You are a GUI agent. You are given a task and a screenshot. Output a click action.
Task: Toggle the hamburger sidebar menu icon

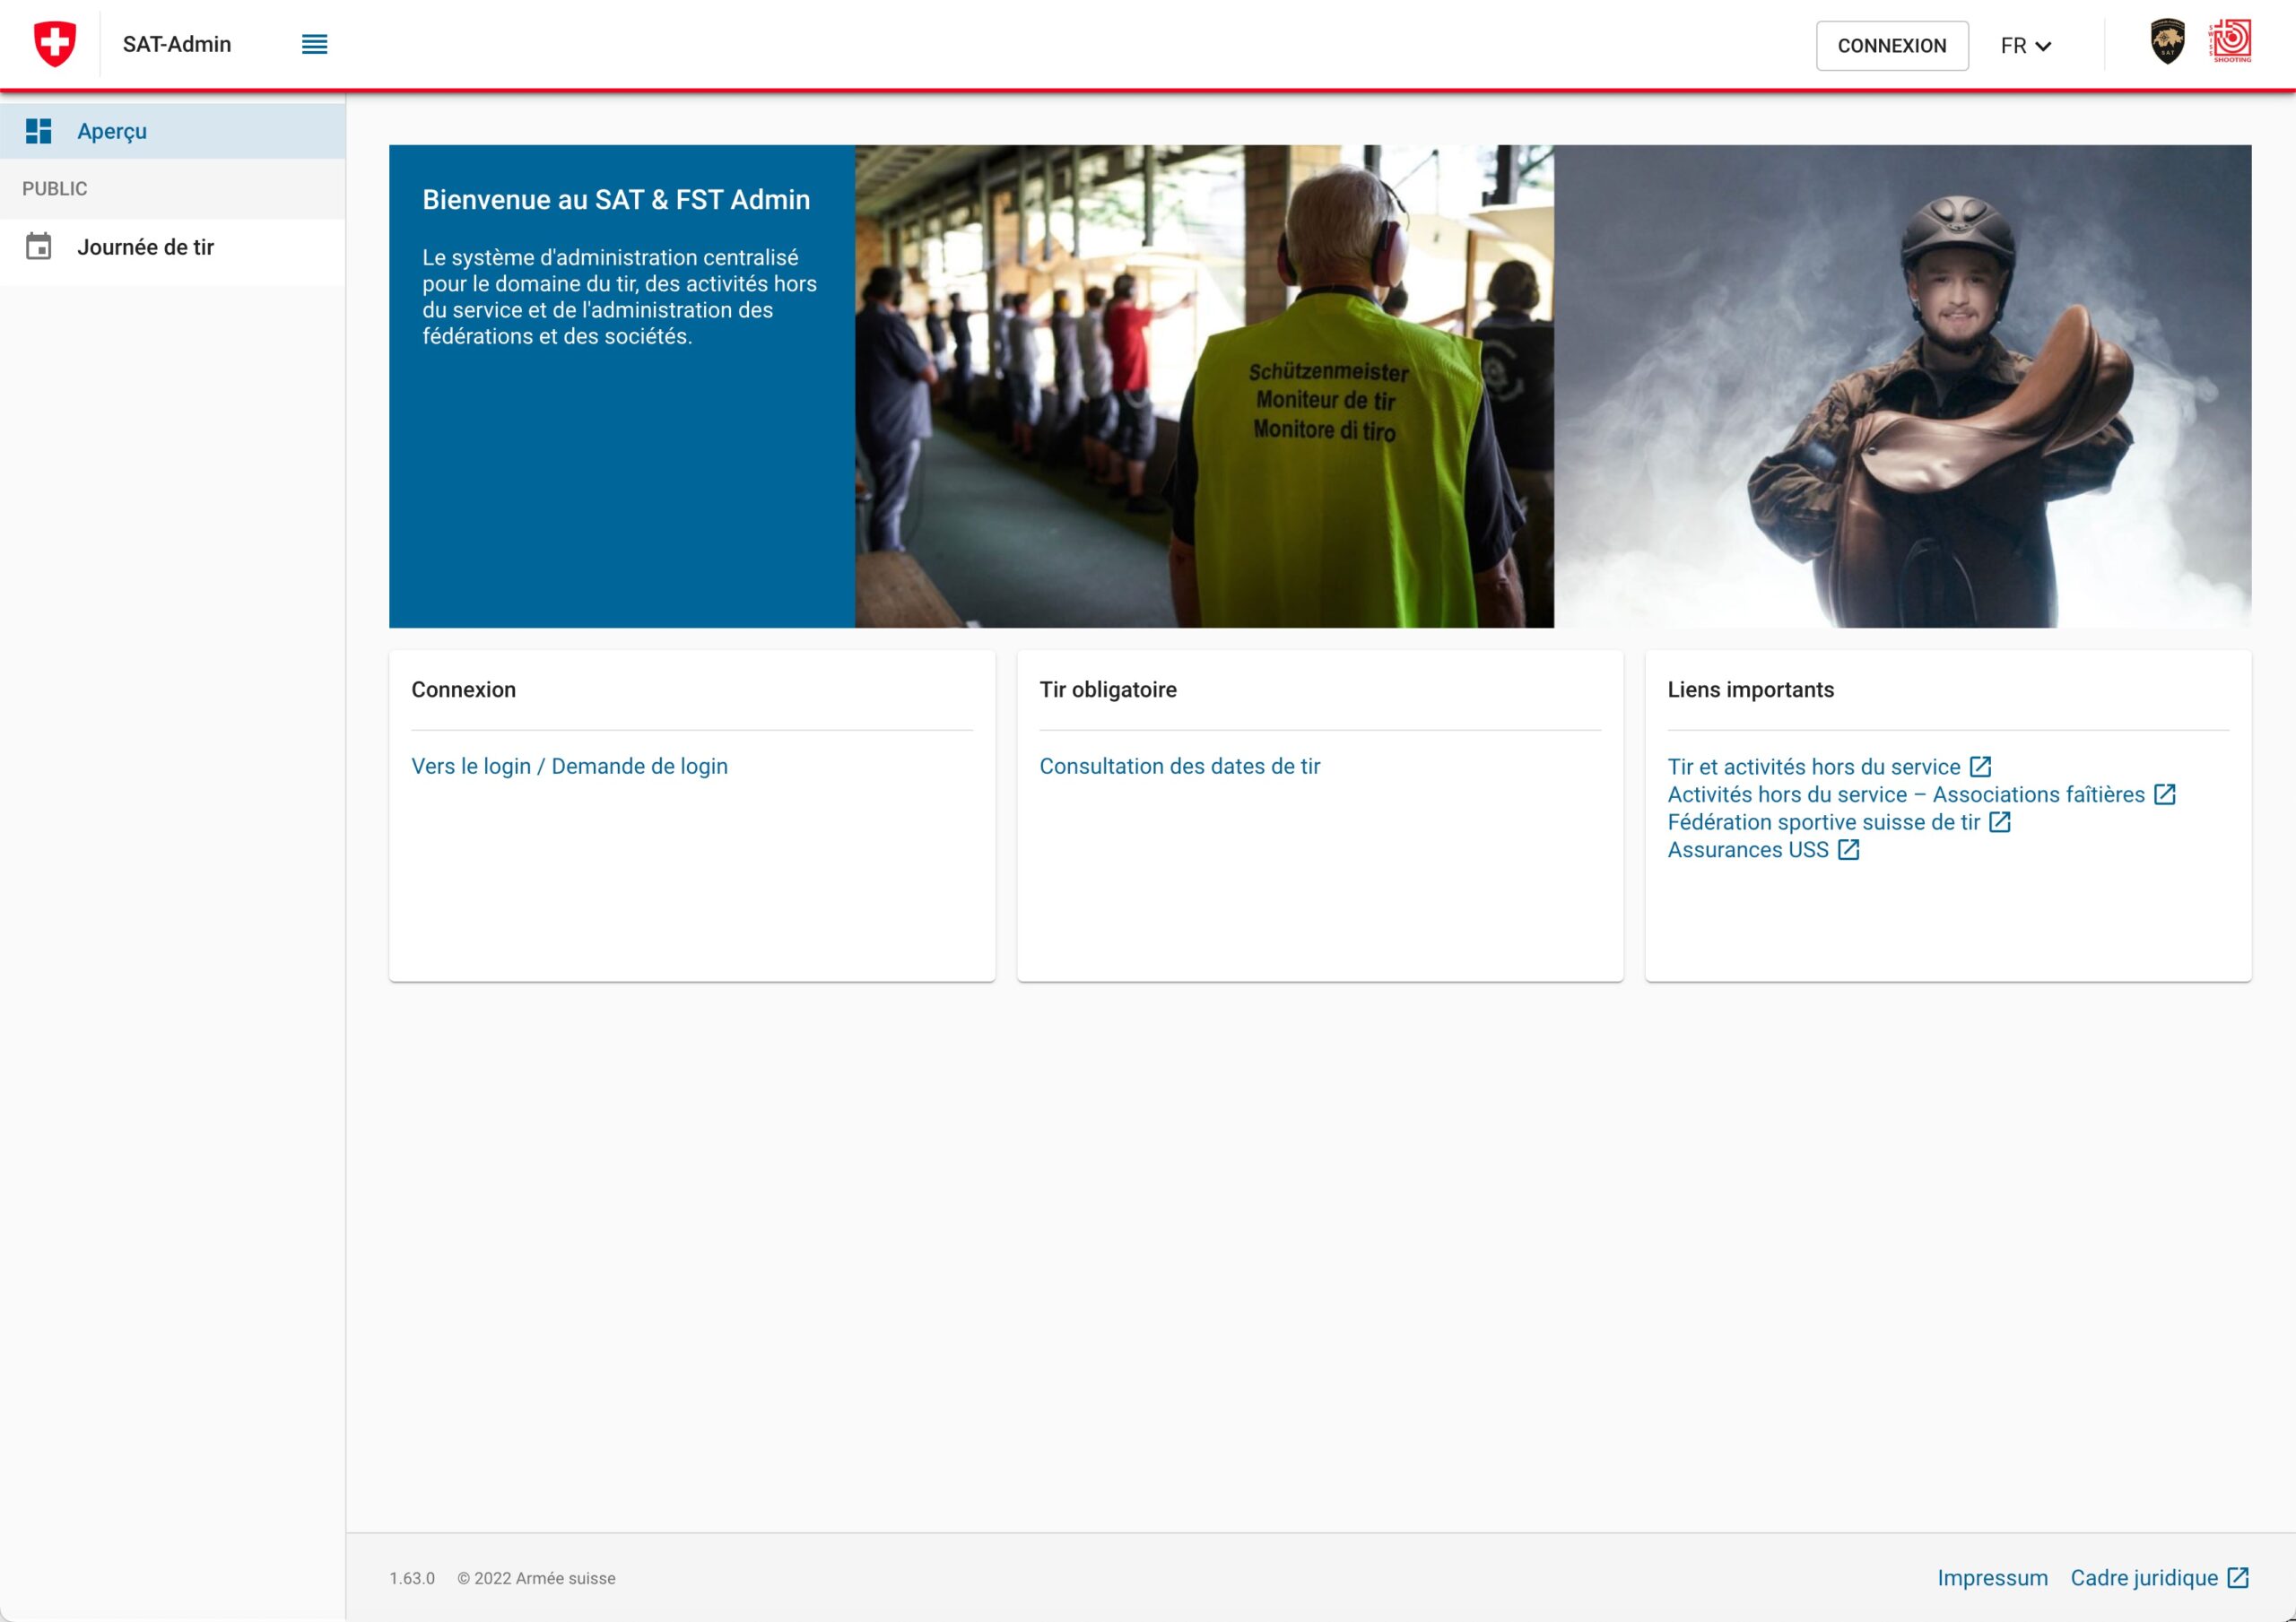pos(314,44)
